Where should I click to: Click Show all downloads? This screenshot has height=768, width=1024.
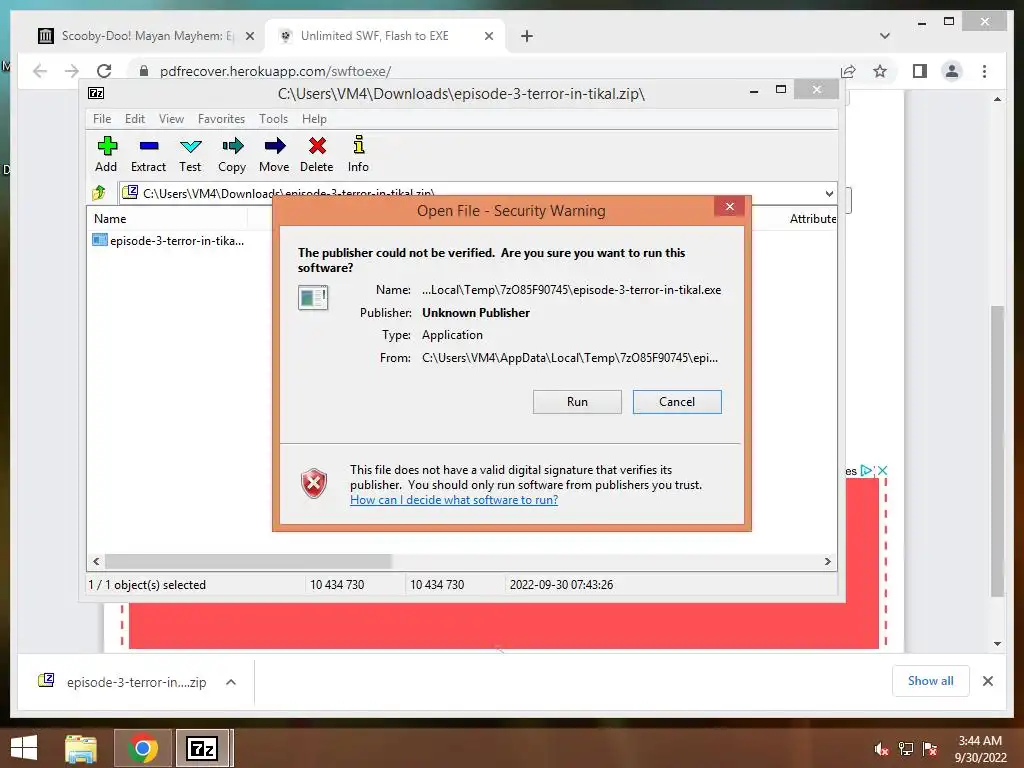click(930, 681)
